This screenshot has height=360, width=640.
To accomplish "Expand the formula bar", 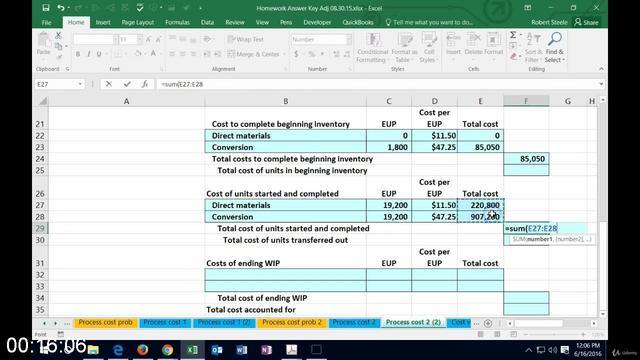I will point(601,84).
